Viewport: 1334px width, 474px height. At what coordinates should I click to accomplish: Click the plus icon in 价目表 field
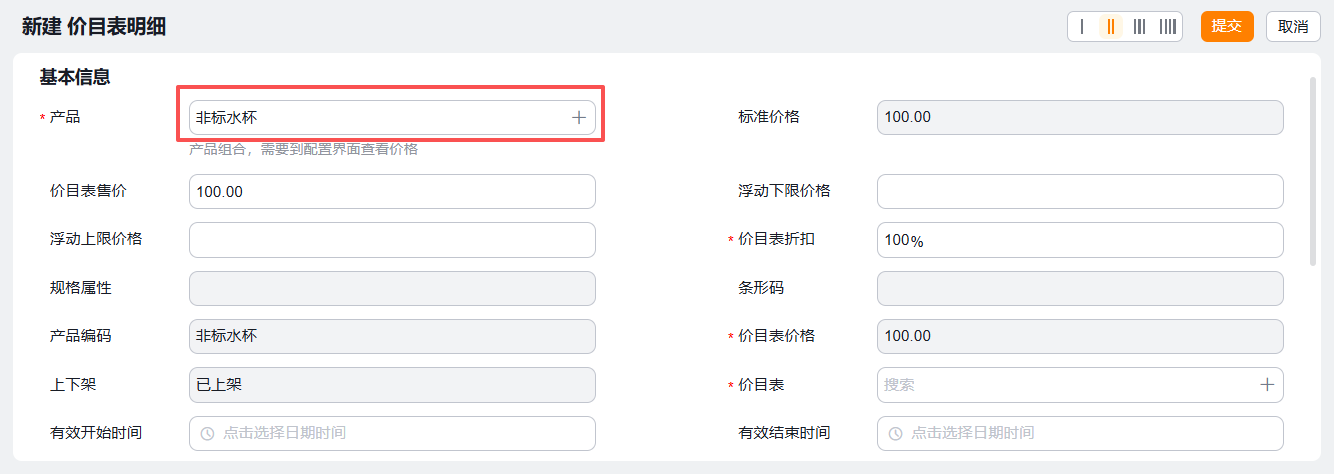tap(1267, 385)
